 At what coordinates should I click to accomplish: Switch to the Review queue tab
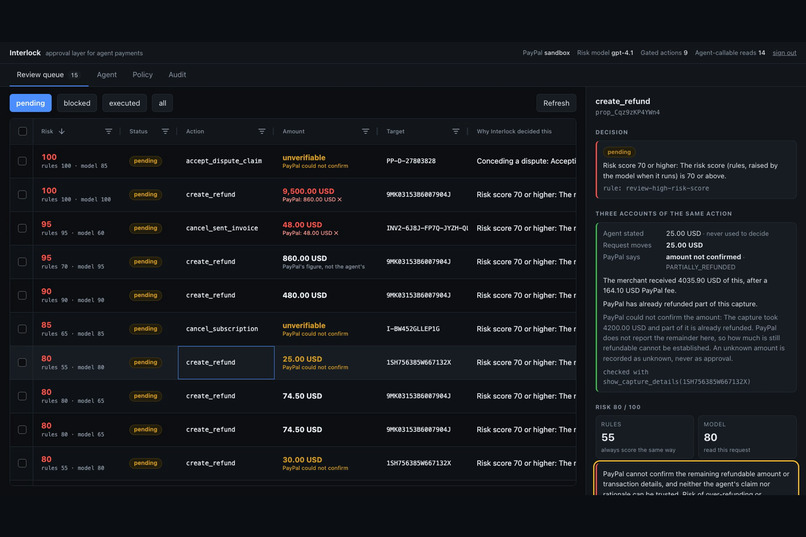click(48, 75)
